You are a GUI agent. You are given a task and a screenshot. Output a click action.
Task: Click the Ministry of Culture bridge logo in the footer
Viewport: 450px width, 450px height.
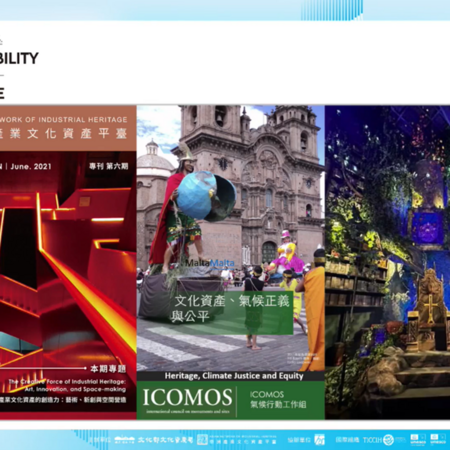(125, 440)
